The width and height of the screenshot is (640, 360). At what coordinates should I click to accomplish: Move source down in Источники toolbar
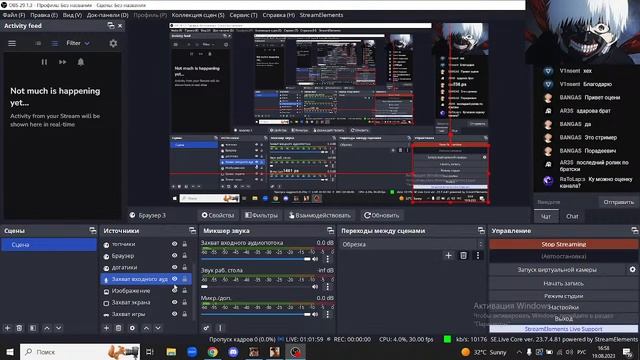point(158,328)
